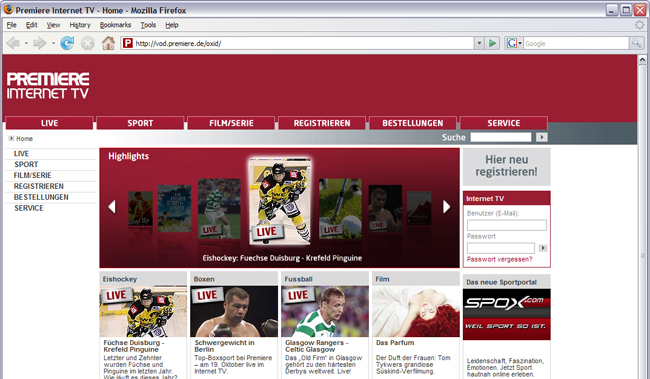Click the browser Home icon

tap(108, 43)
